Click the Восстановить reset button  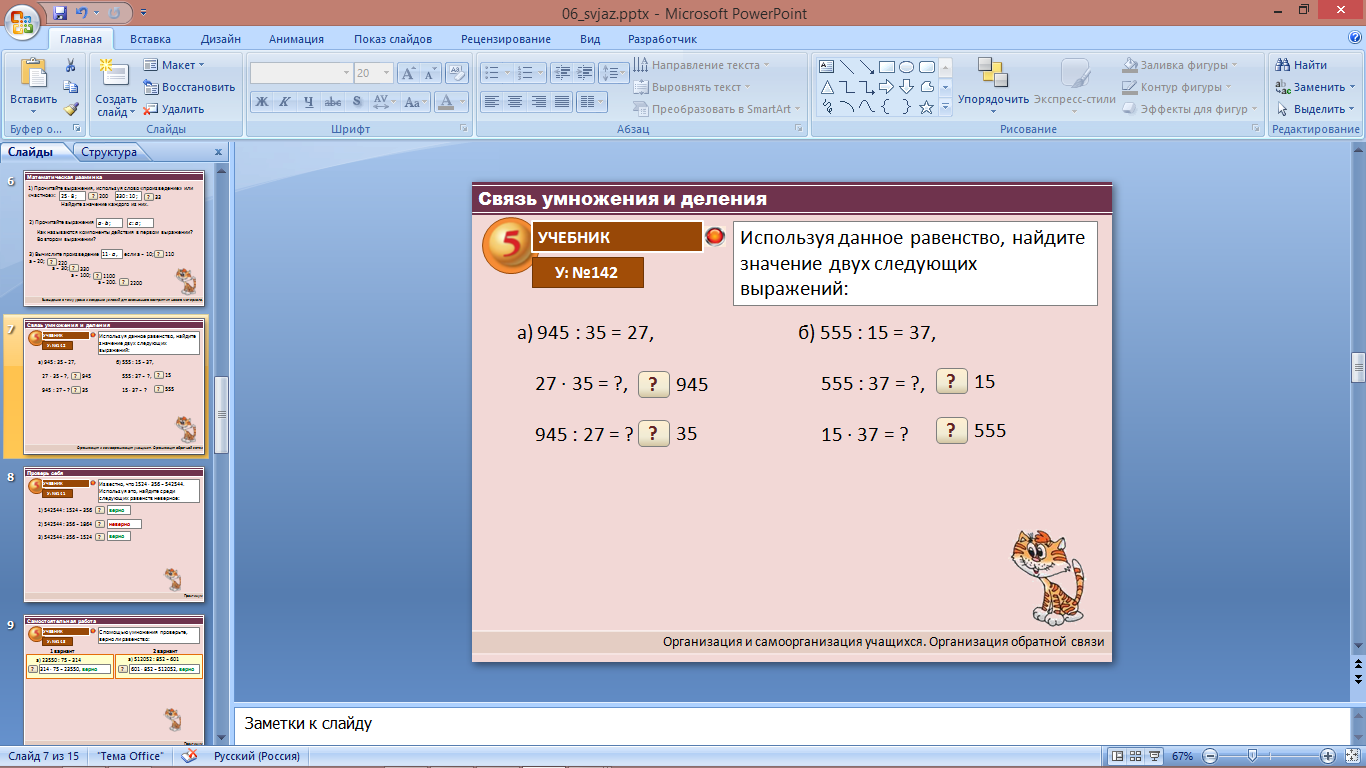click(189, 87)
